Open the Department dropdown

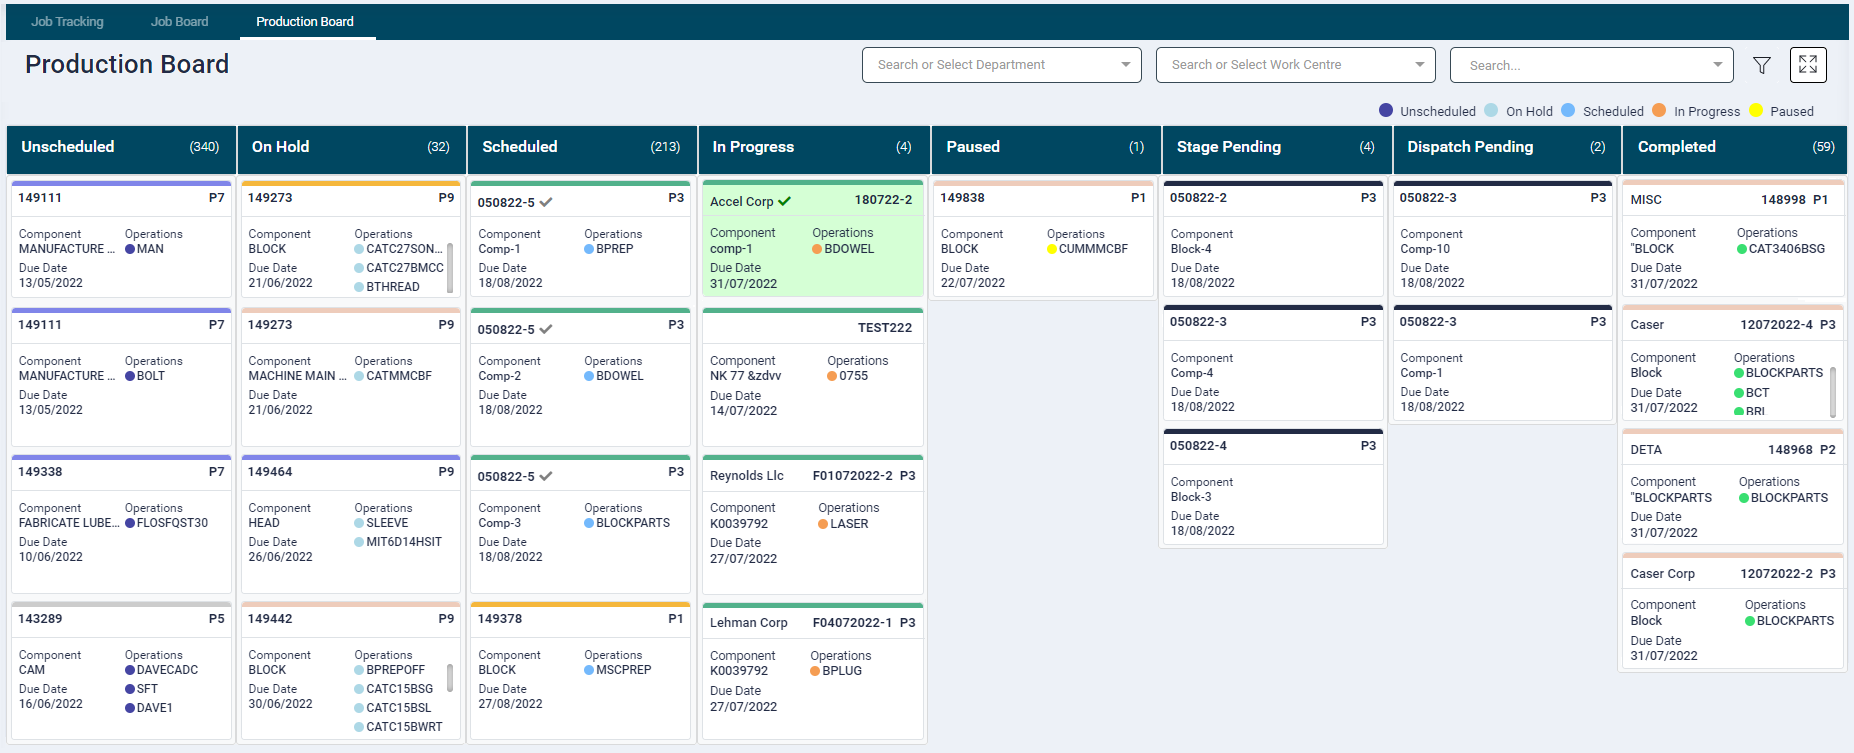pyautogui.click(x=1001, y=65)
